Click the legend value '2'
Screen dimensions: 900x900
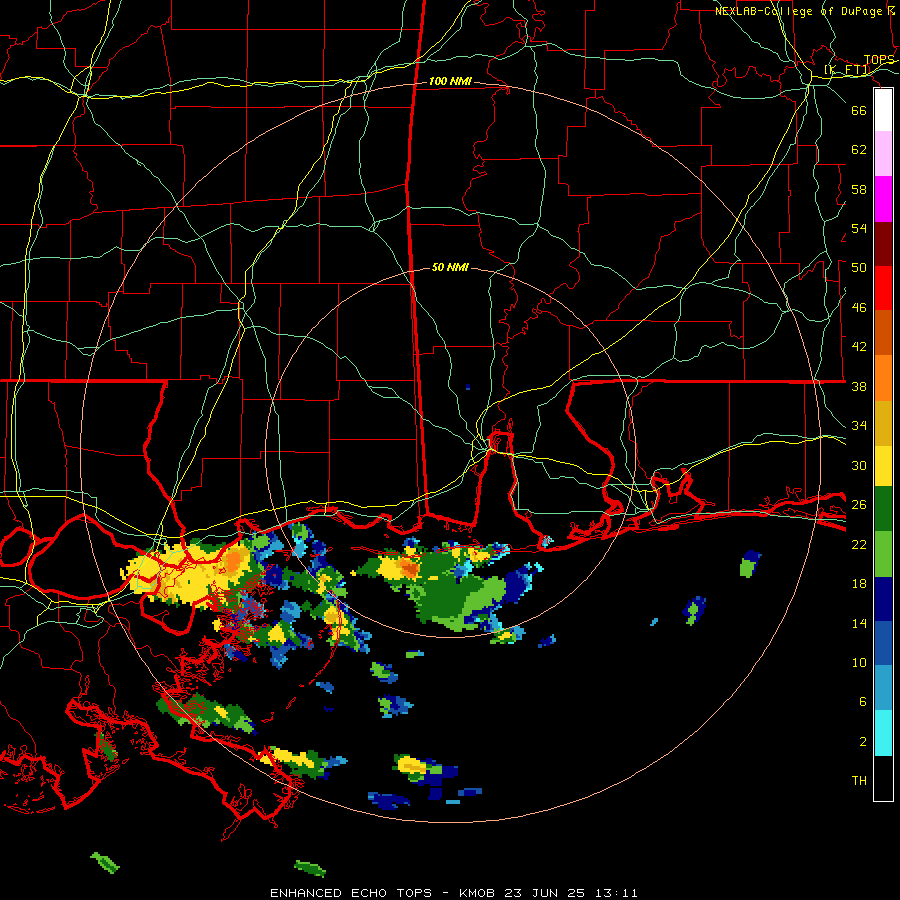863,742
